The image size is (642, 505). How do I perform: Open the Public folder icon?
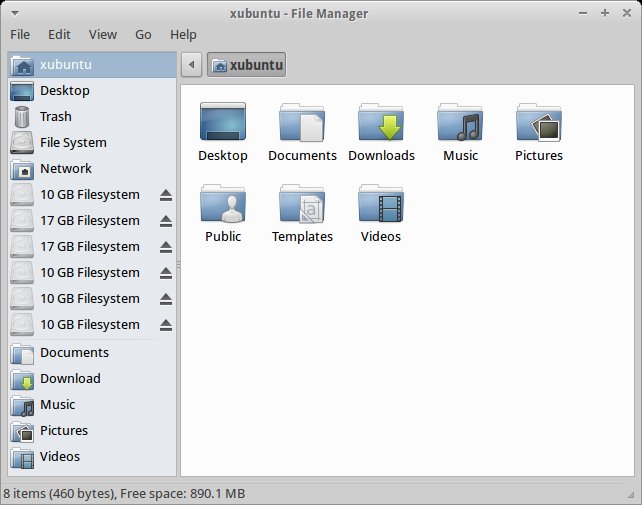pyautogui.click(x=223, y=204)
